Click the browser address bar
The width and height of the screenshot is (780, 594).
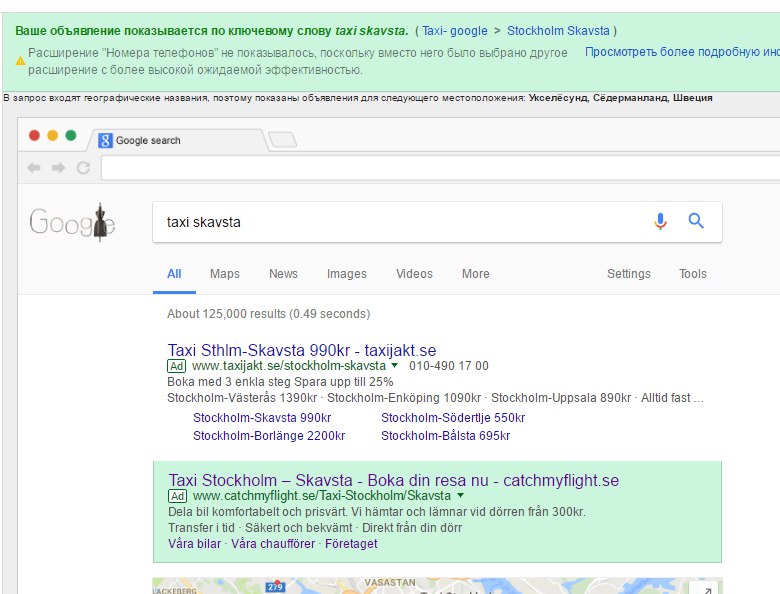tap(440, 168)
